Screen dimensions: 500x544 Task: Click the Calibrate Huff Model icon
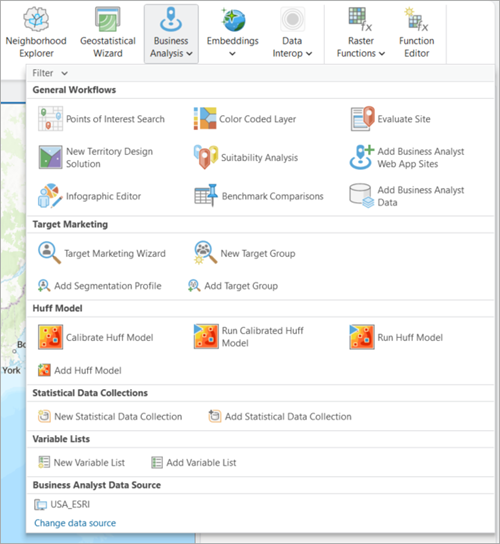(51, 337)
